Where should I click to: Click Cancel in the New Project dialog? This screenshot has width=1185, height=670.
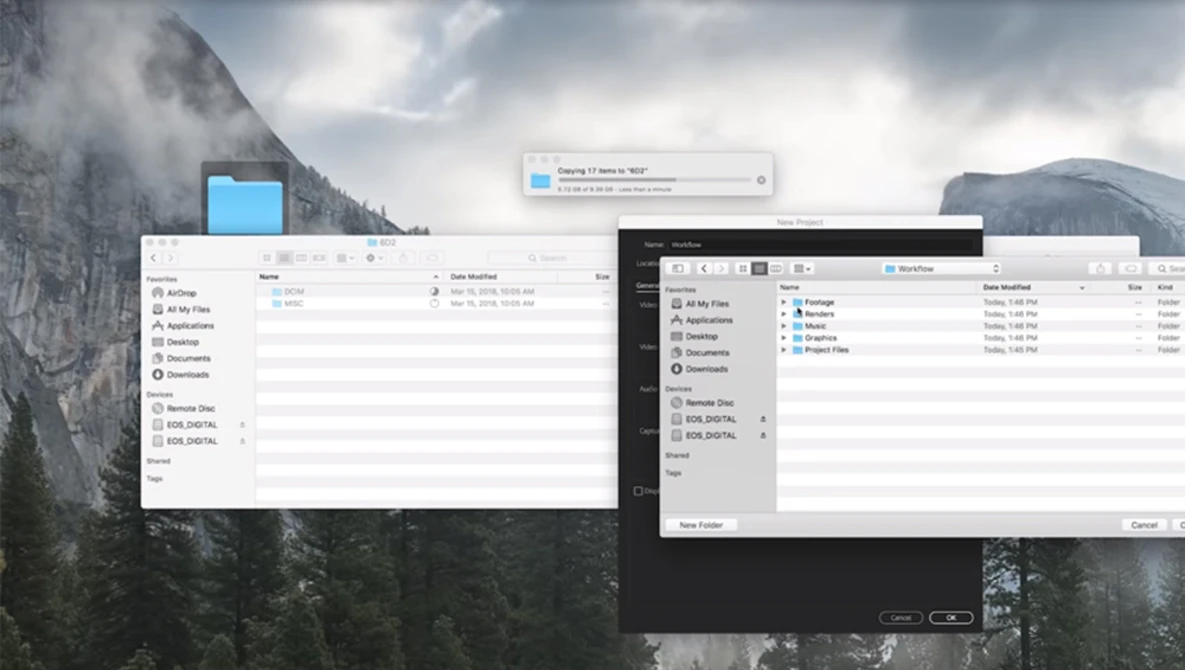click(x=901, y=618)
